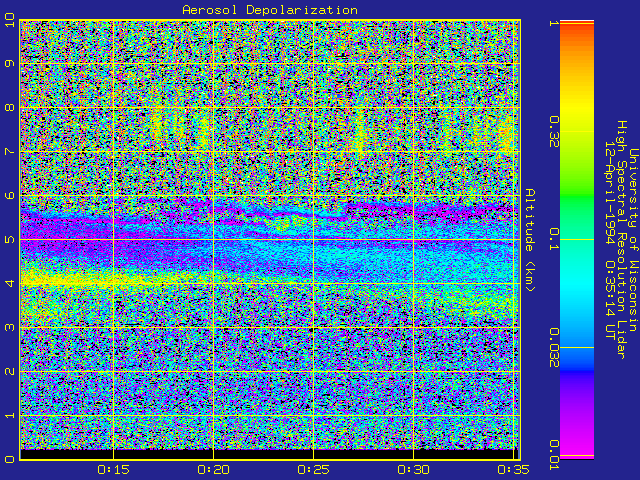
Task: Click the altitude label 8 on the y-axis
Action: point(9,108)
